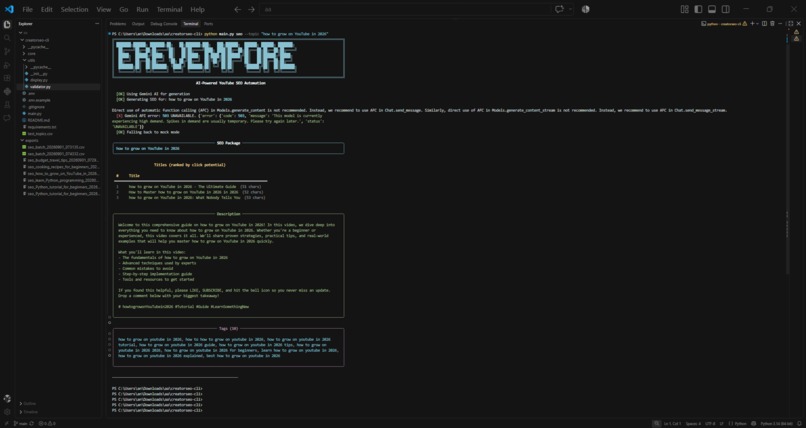Switch to the Problems tab
Screen dimensions: 806x428
click(x=118, y=24)
